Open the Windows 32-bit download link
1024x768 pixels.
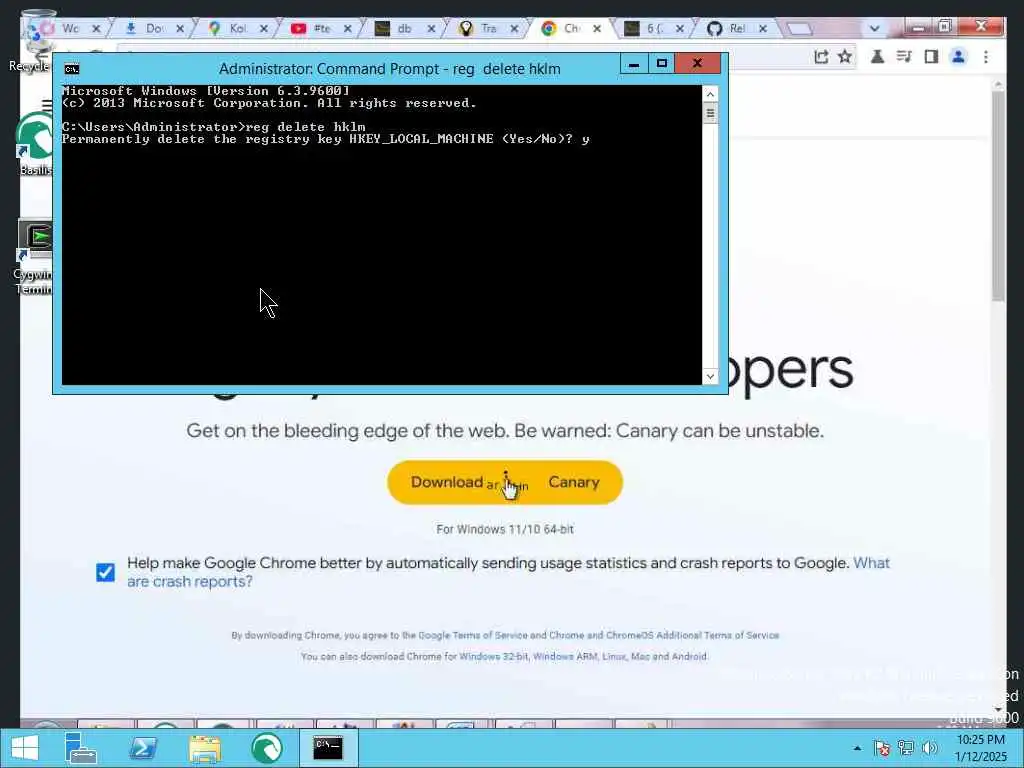point(494,656)
